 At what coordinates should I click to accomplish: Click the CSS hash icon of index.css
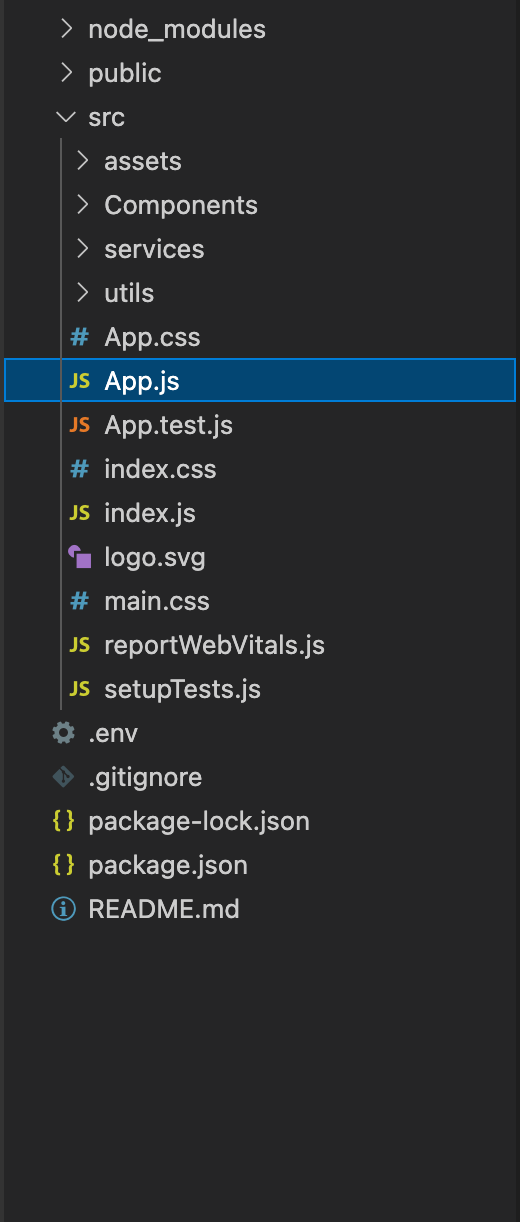point(79,469)
